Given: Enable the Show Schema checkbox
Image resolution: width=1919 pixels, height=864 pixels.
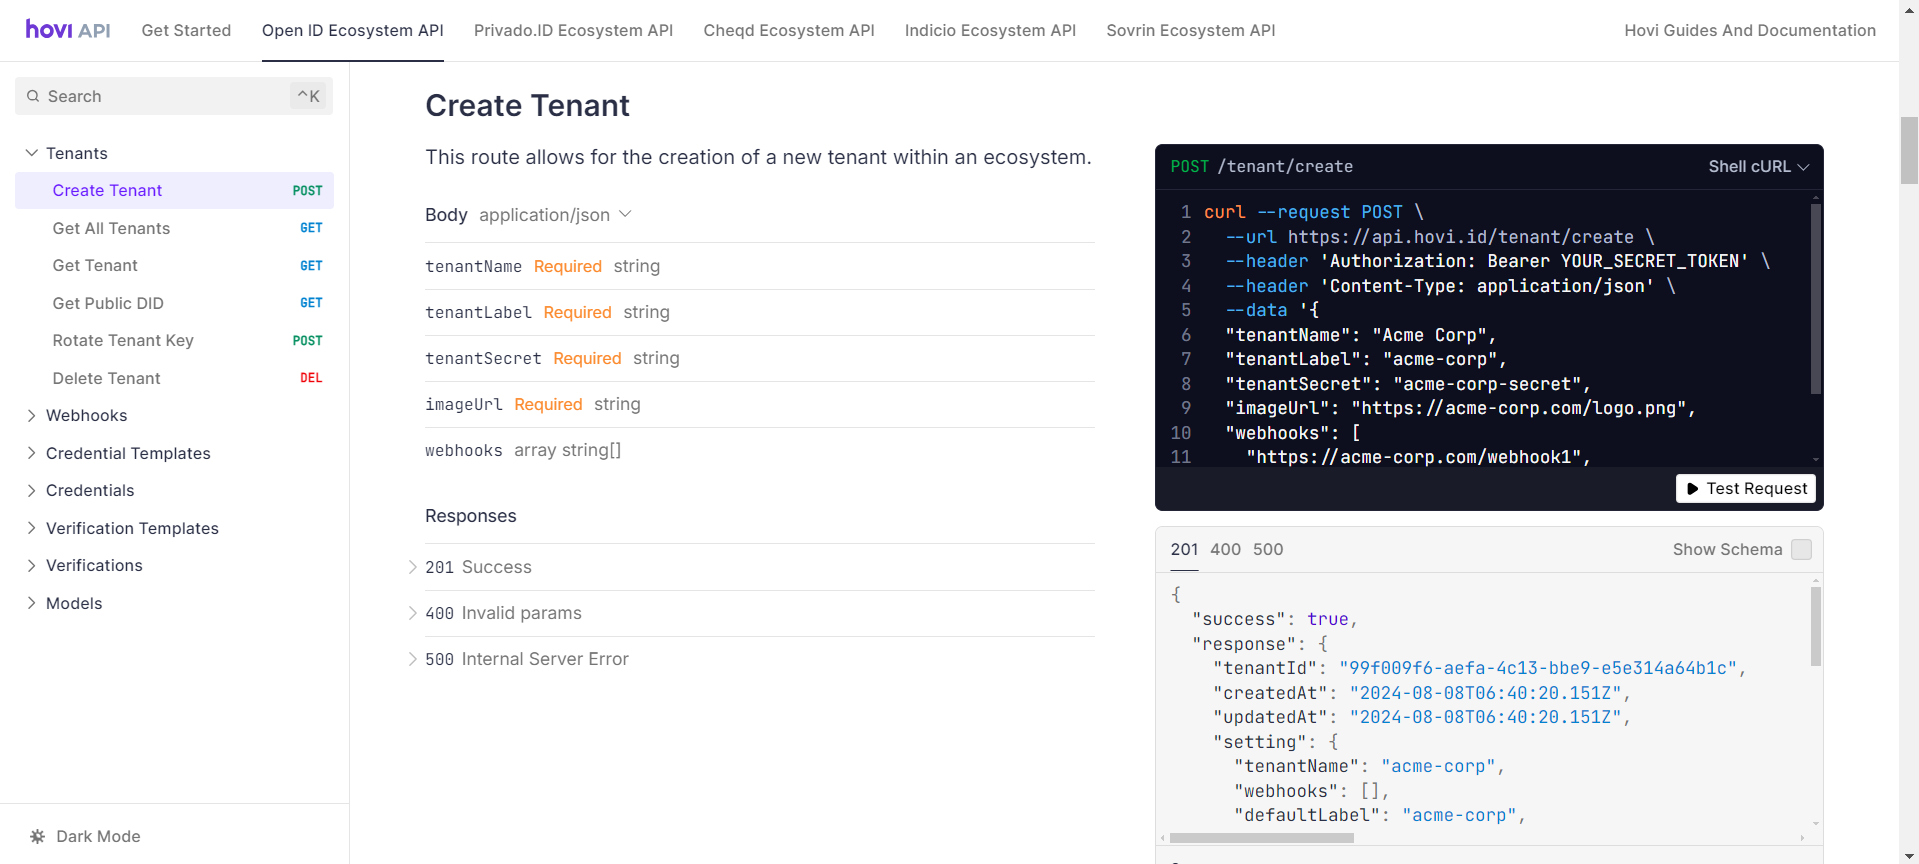Looking at the screenshot, I should (1801, 550).
